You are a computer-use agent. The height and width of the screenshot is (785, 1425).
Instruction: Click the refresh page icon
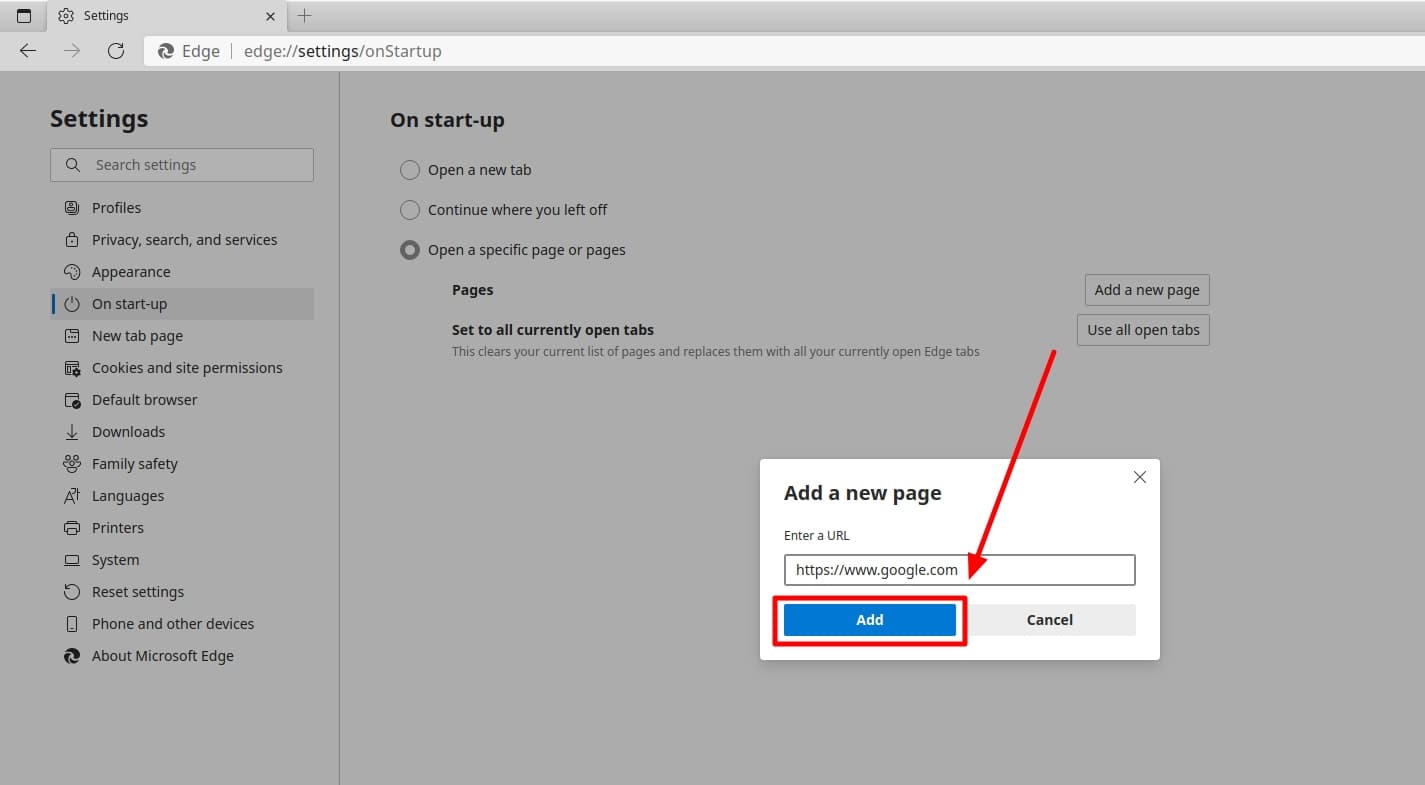(x=116, y=51)
